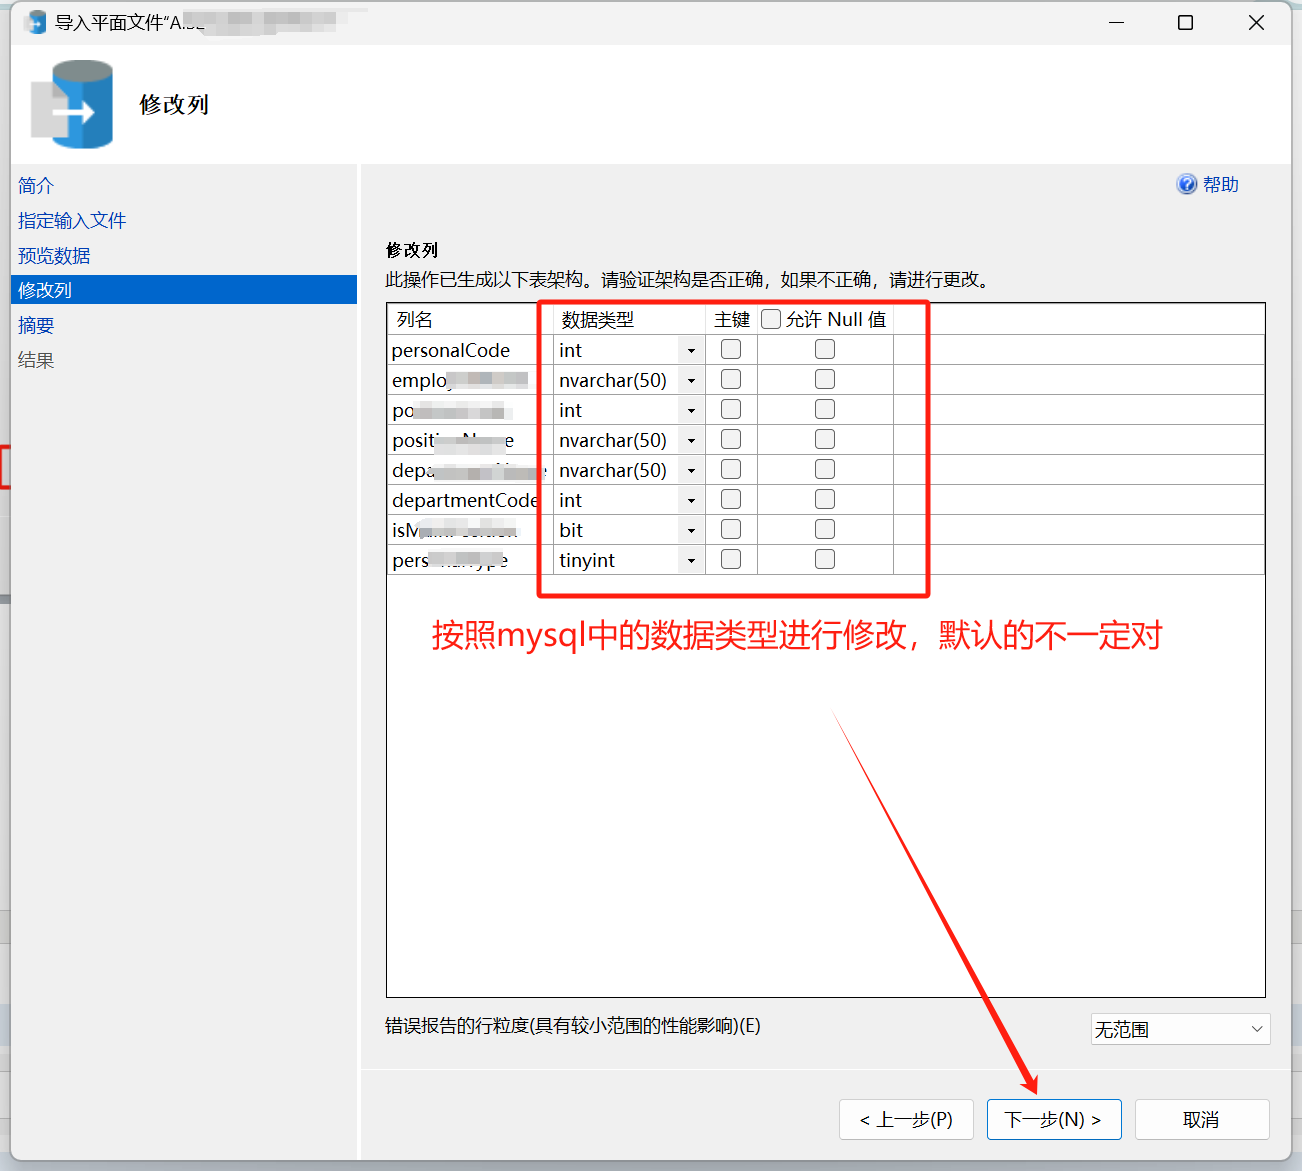1302x1171 pixels.
Task: Check primary key box for personalCode row
Action: coord(731,349)
